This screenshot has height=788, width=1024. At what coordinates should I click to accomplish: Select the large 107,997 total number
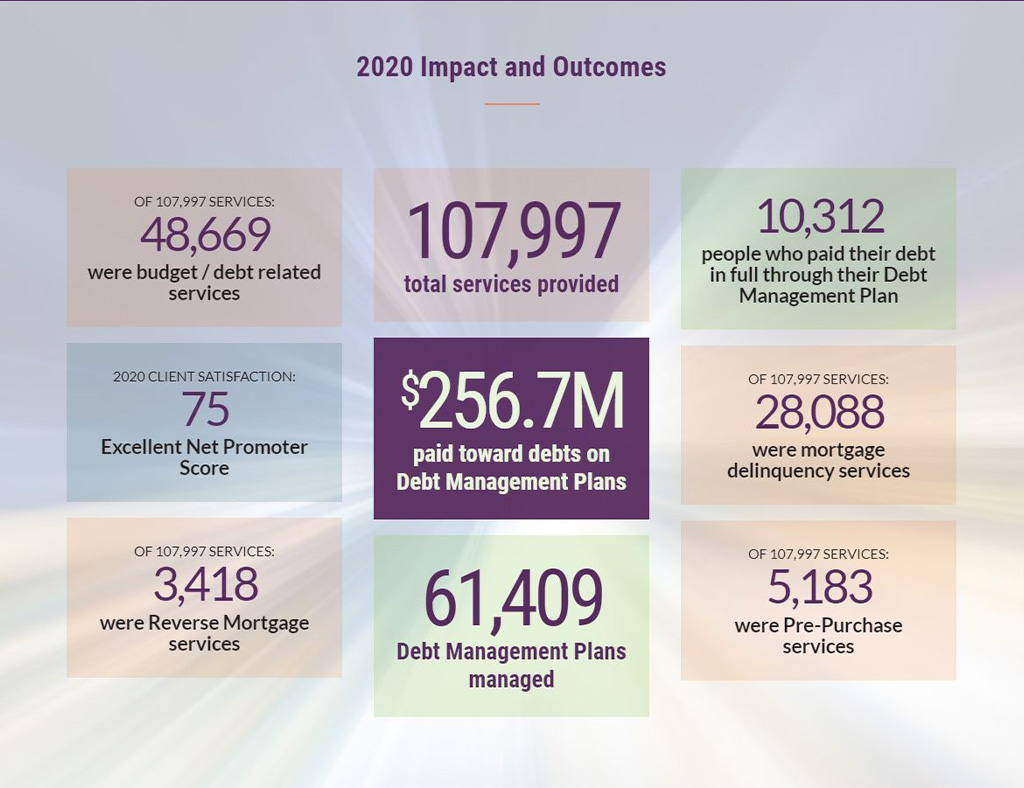coord(511,231)
